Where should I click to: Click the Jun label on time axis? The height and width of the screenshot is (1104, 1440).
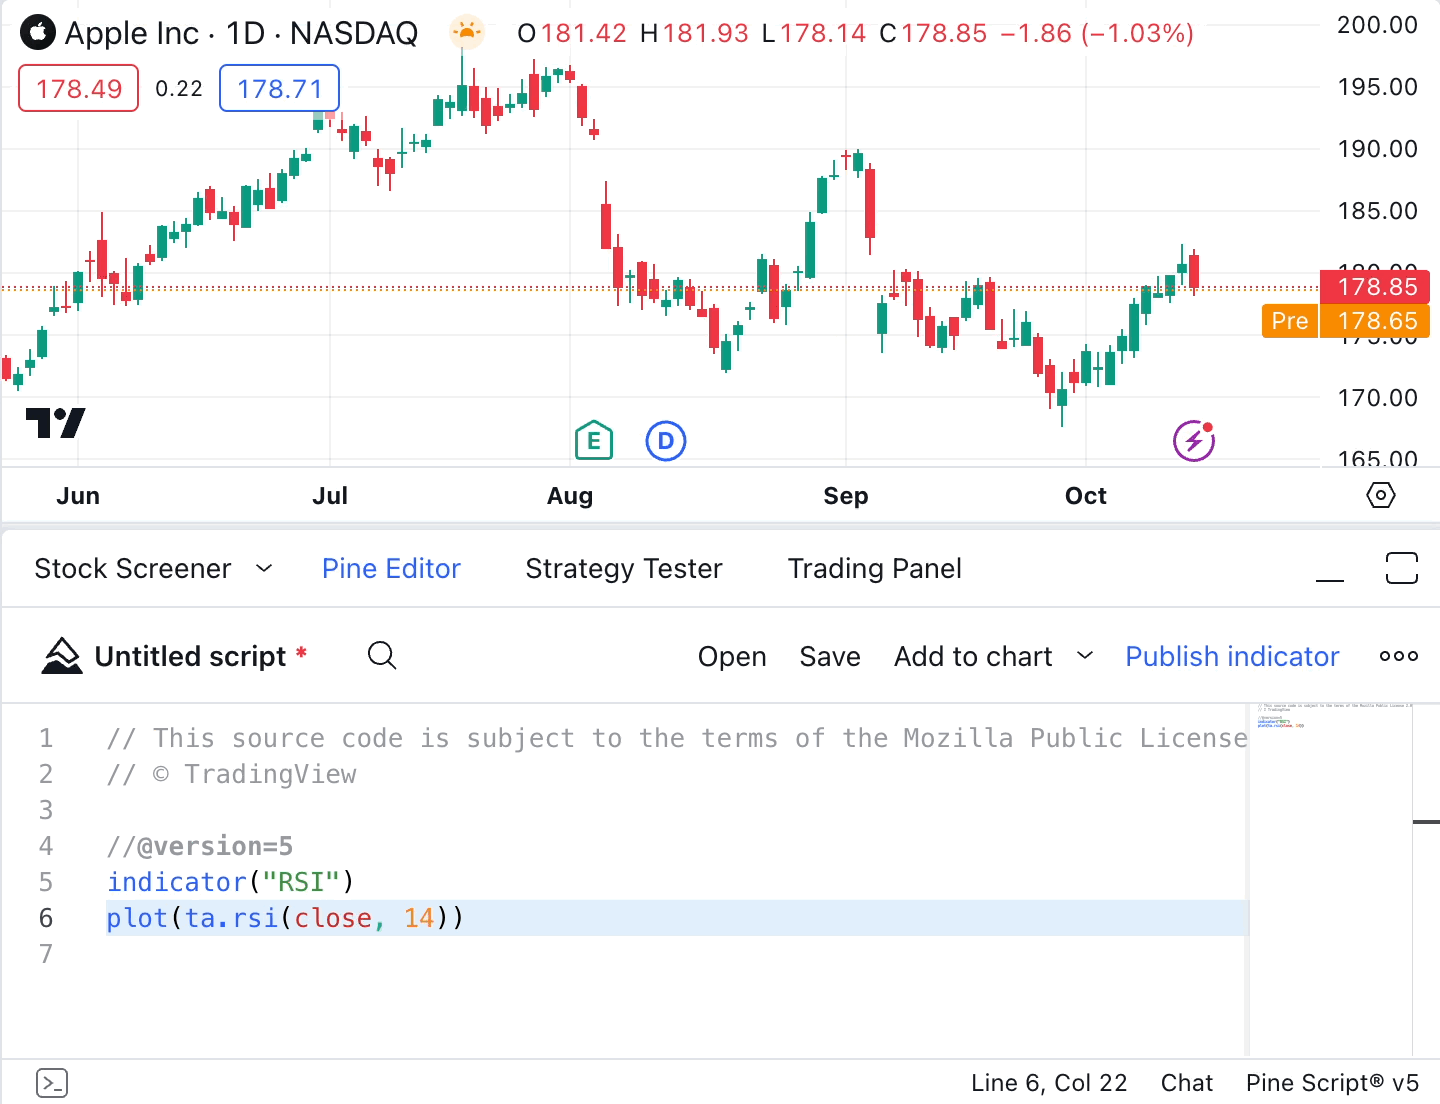coord(78,496)
